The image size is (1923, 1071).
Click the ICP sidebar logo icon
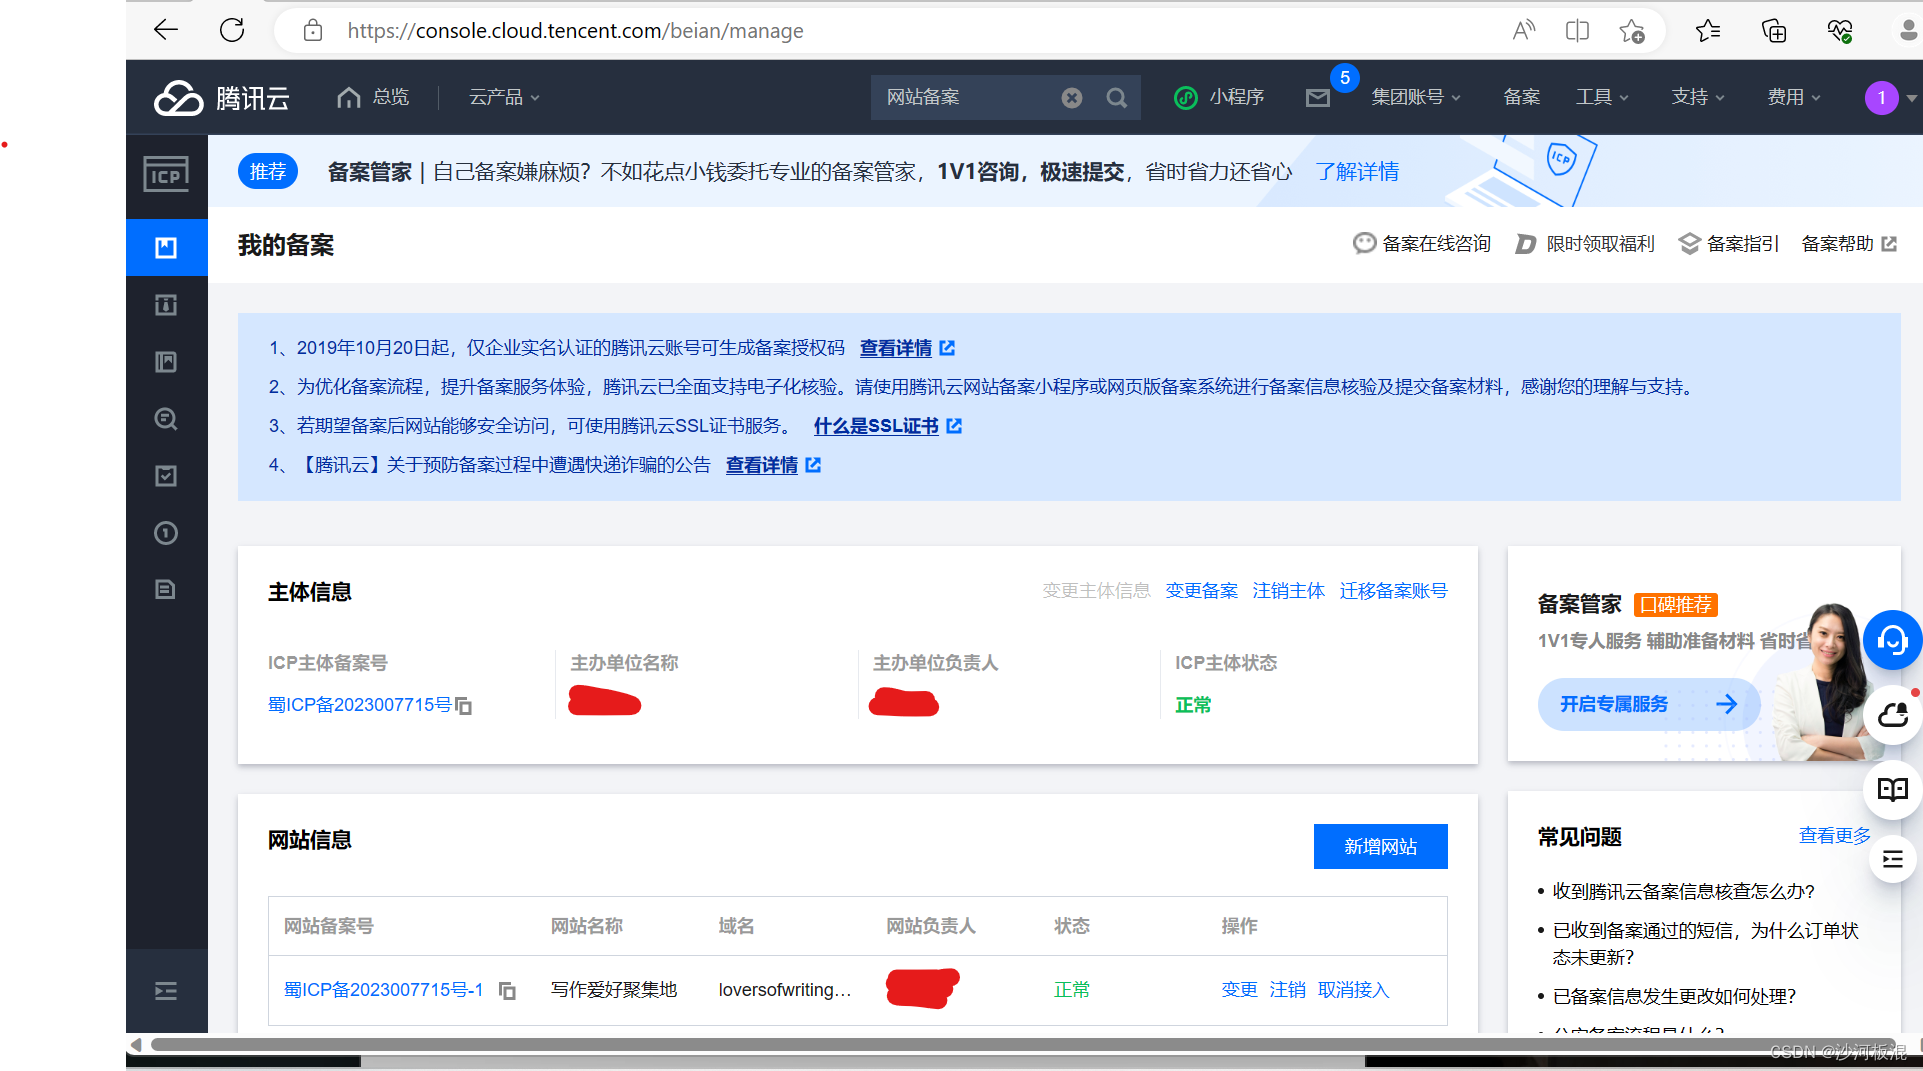pos(166,174)
